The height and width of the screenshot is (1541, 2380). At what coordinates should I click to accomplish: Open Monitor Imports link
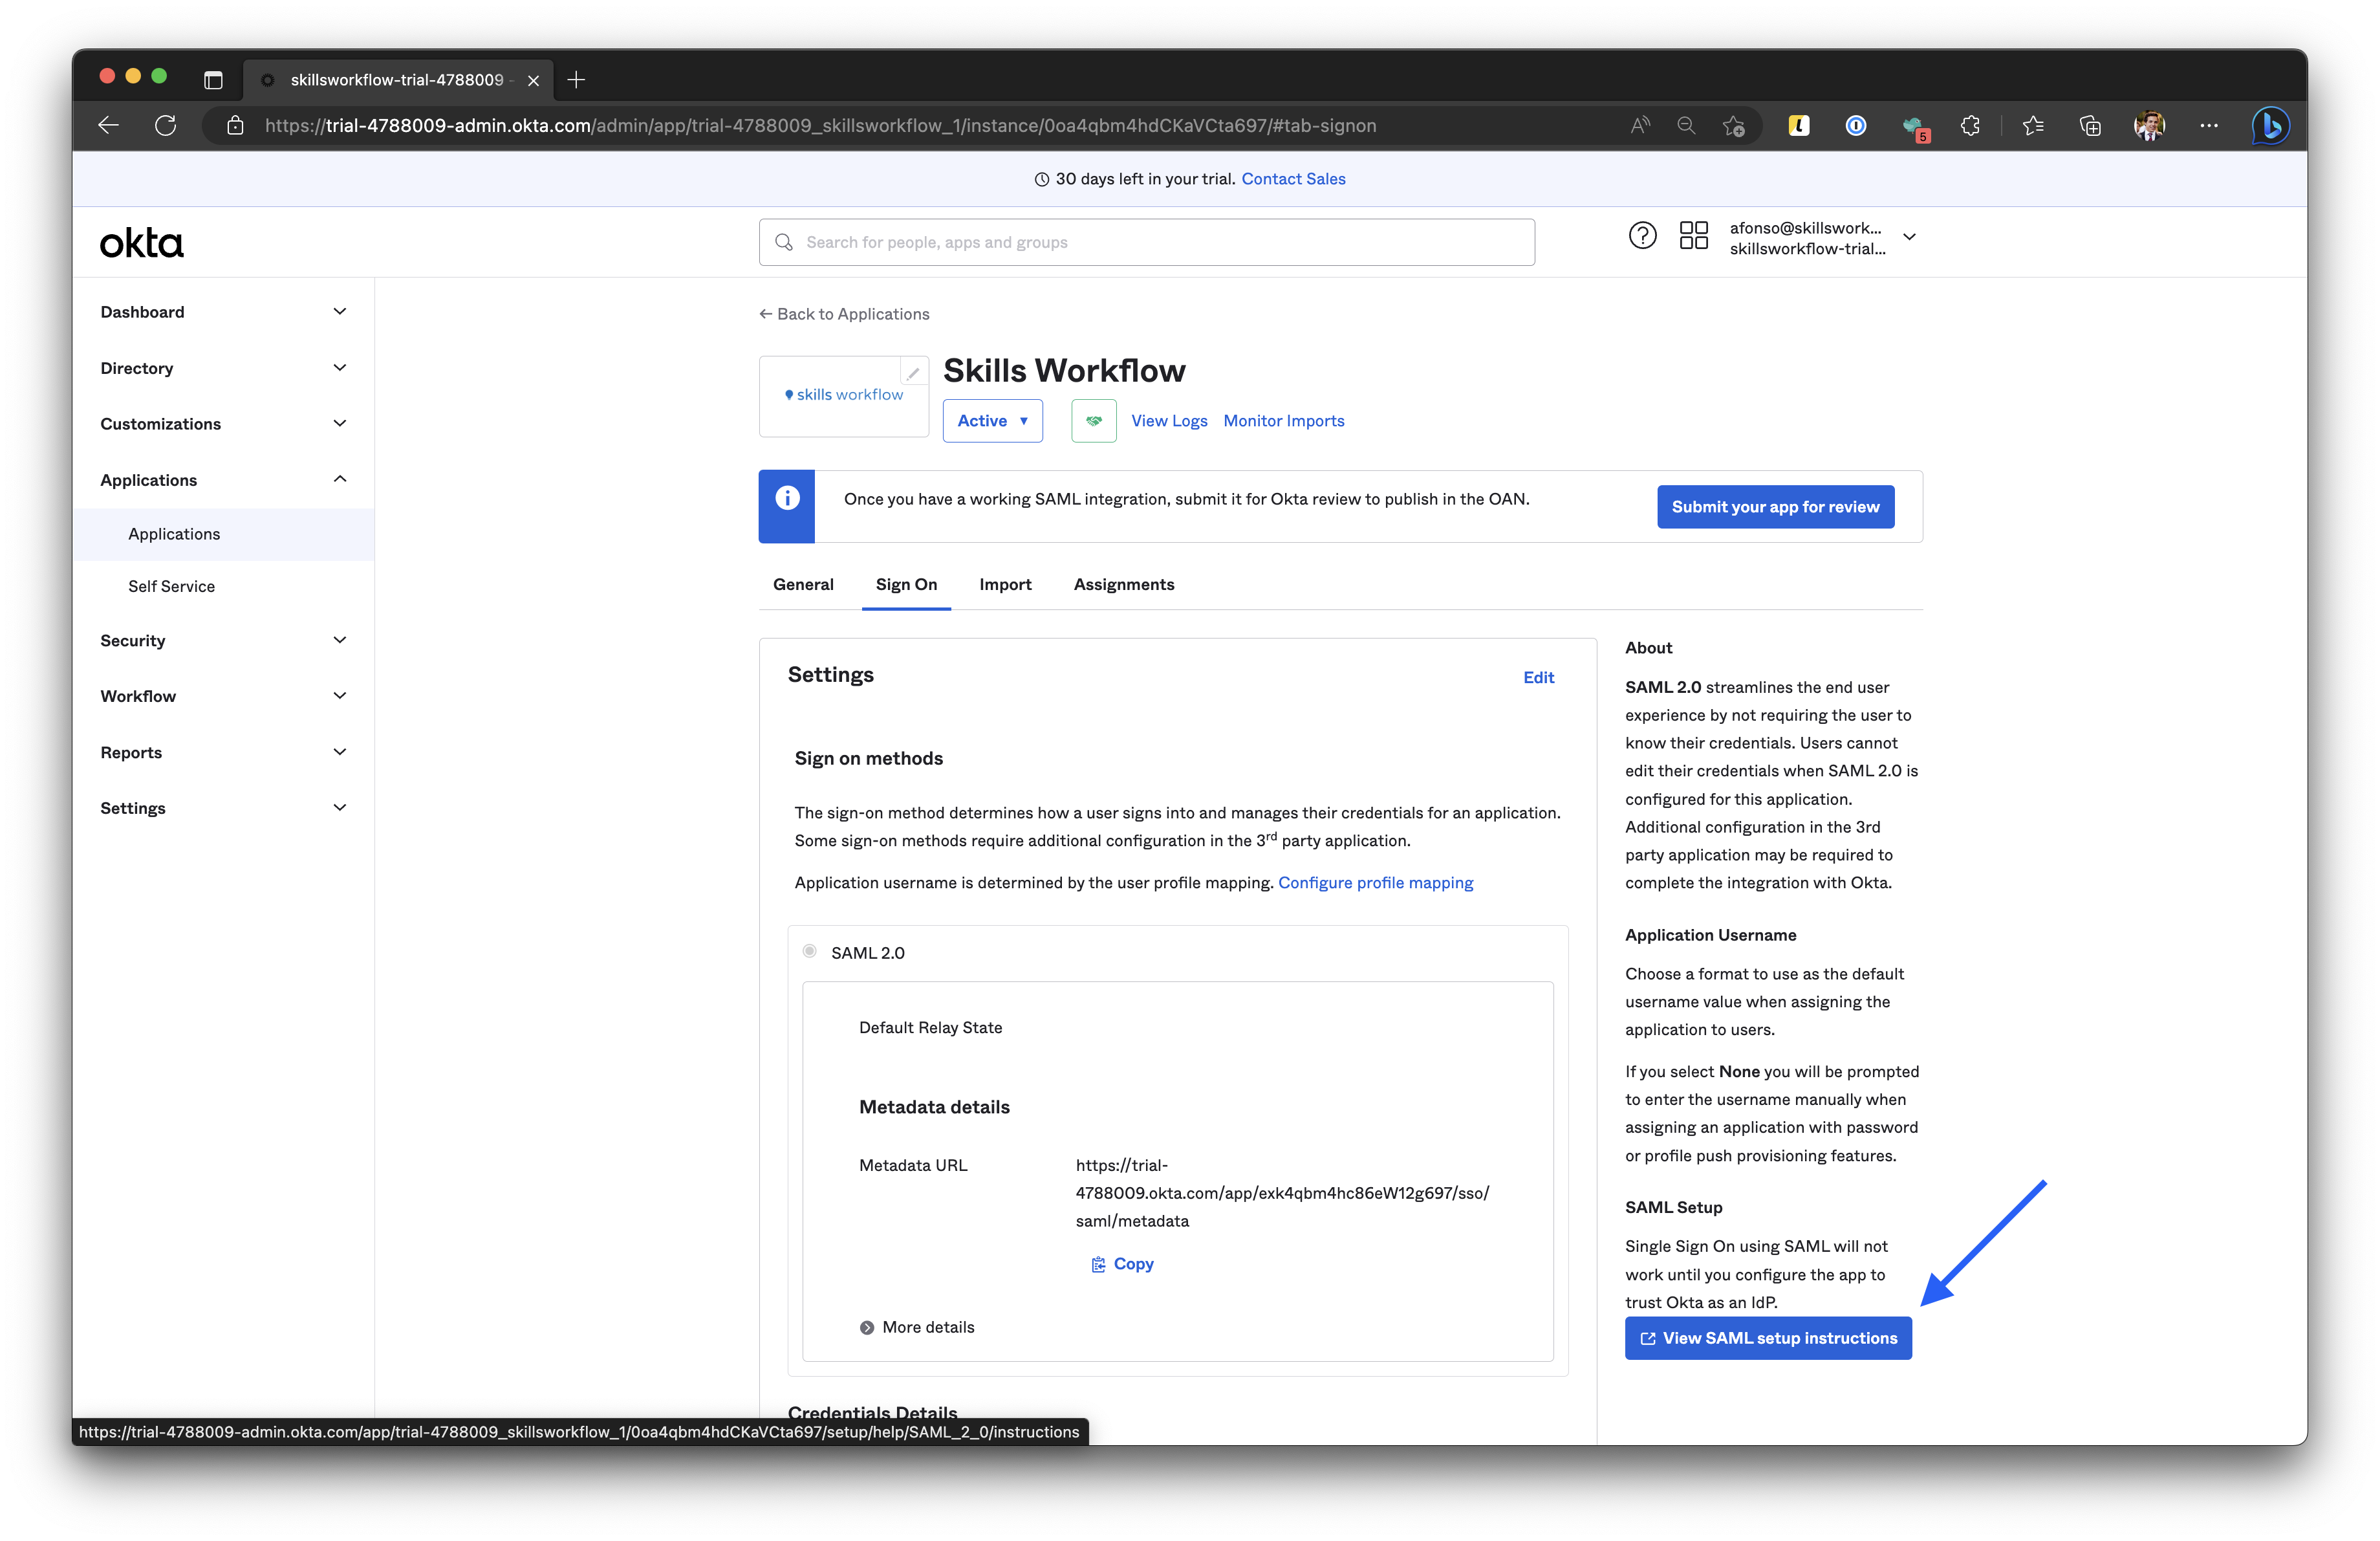(x=1284, y=421)
